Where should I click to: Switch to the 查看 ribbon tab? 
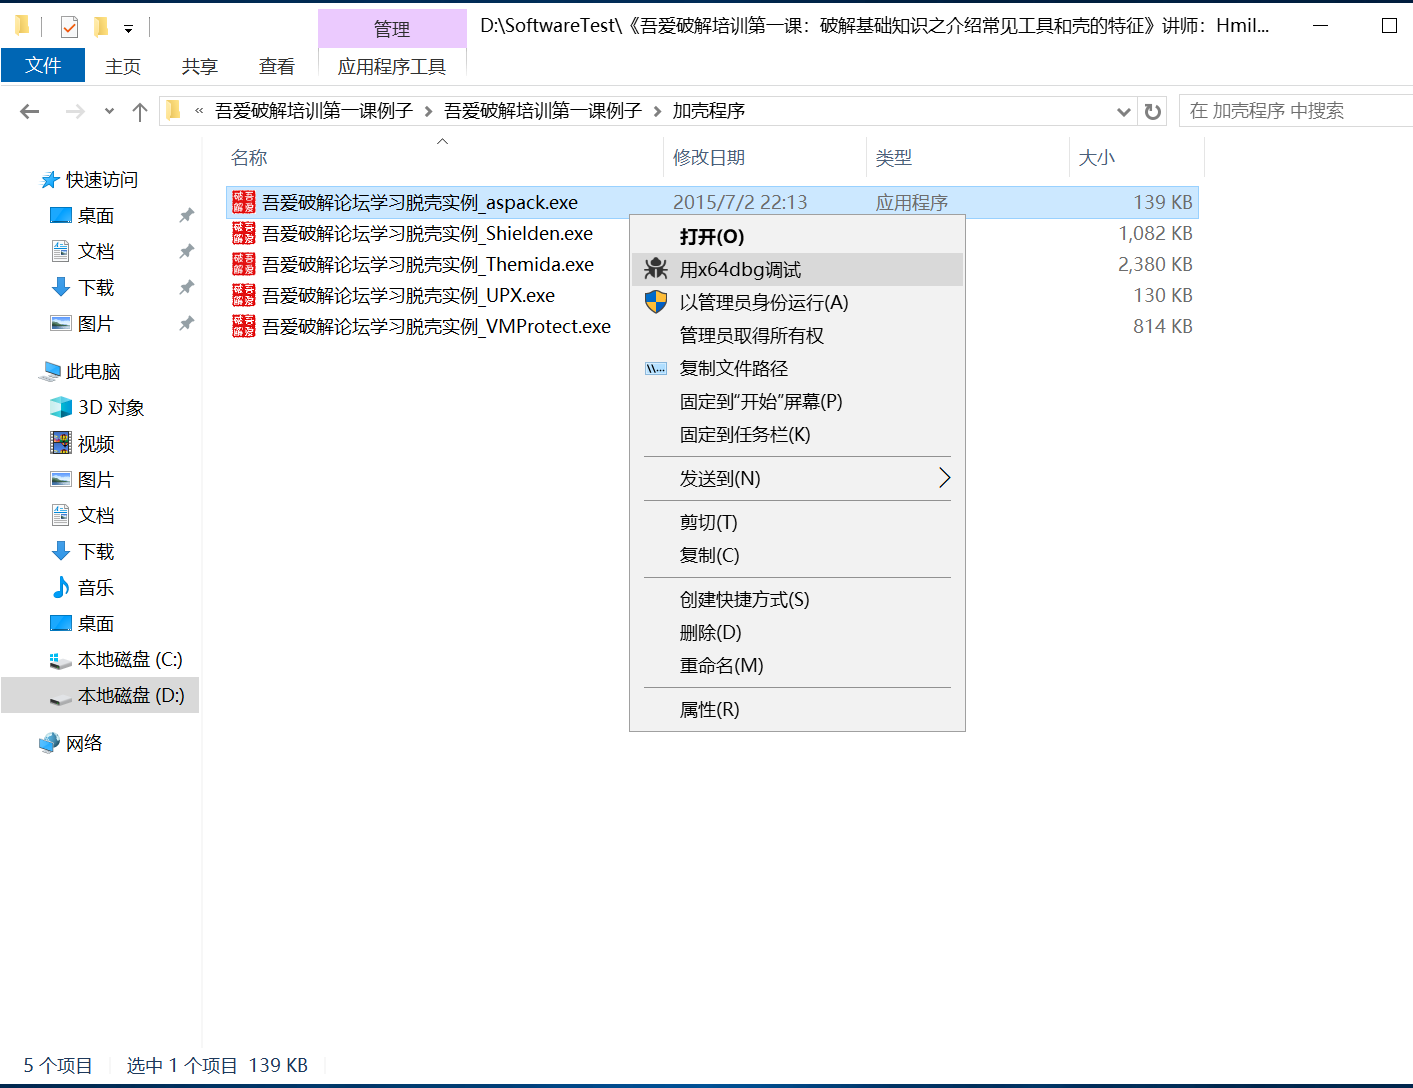[276, 66]
